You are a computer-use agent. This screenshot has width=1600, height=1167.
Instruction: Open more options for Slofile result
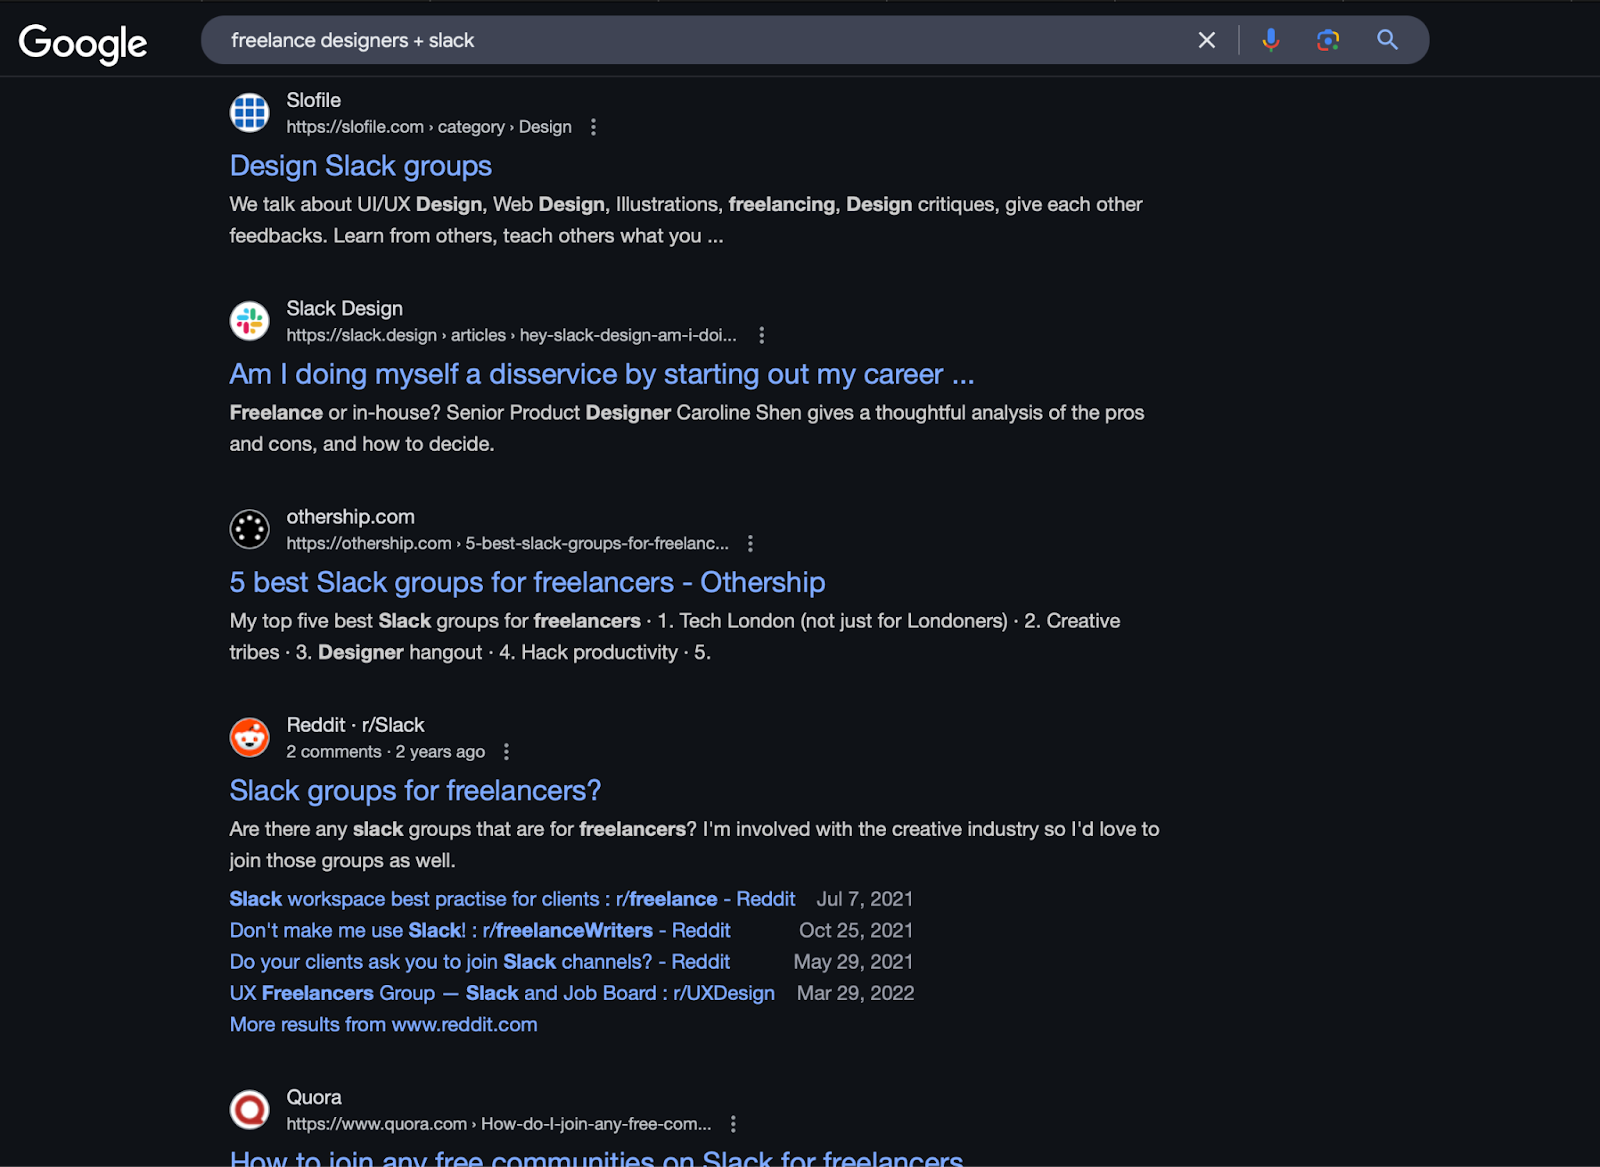coord(593,127)
